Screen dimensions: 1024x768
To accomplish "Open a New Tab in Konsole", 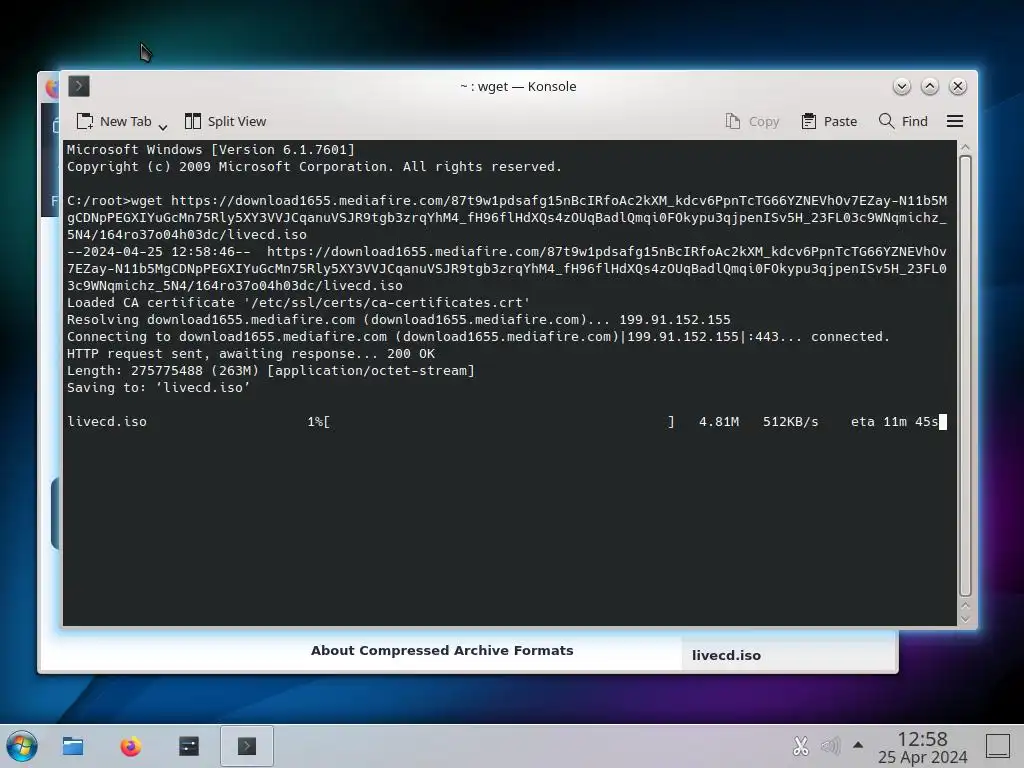I will (x=114, y=121).
